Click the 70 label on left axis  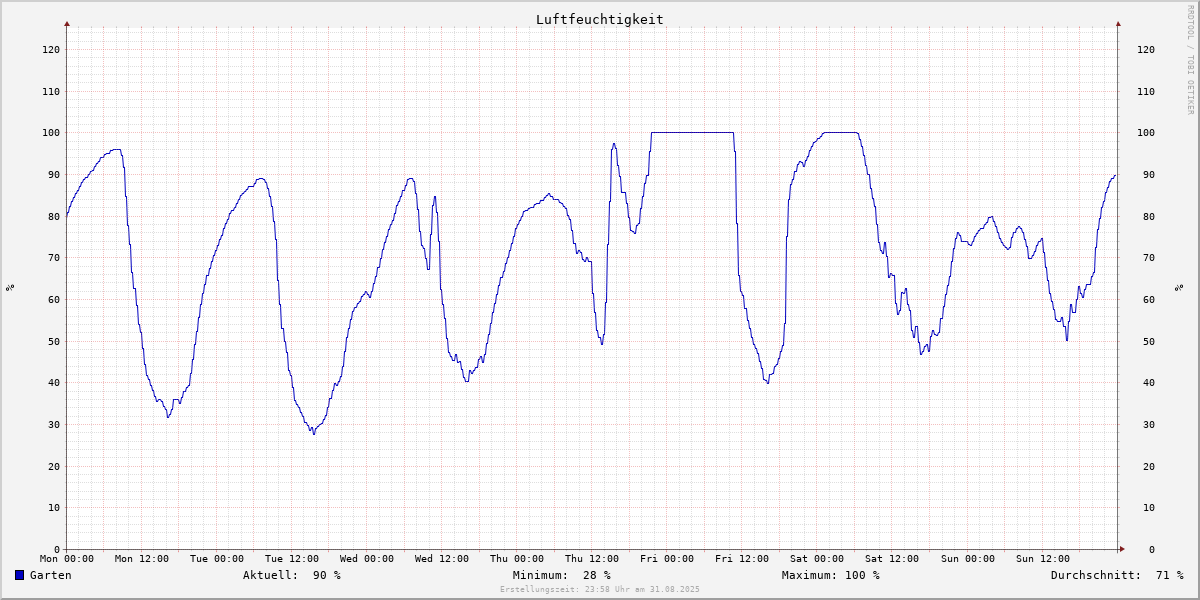(54, 258)
